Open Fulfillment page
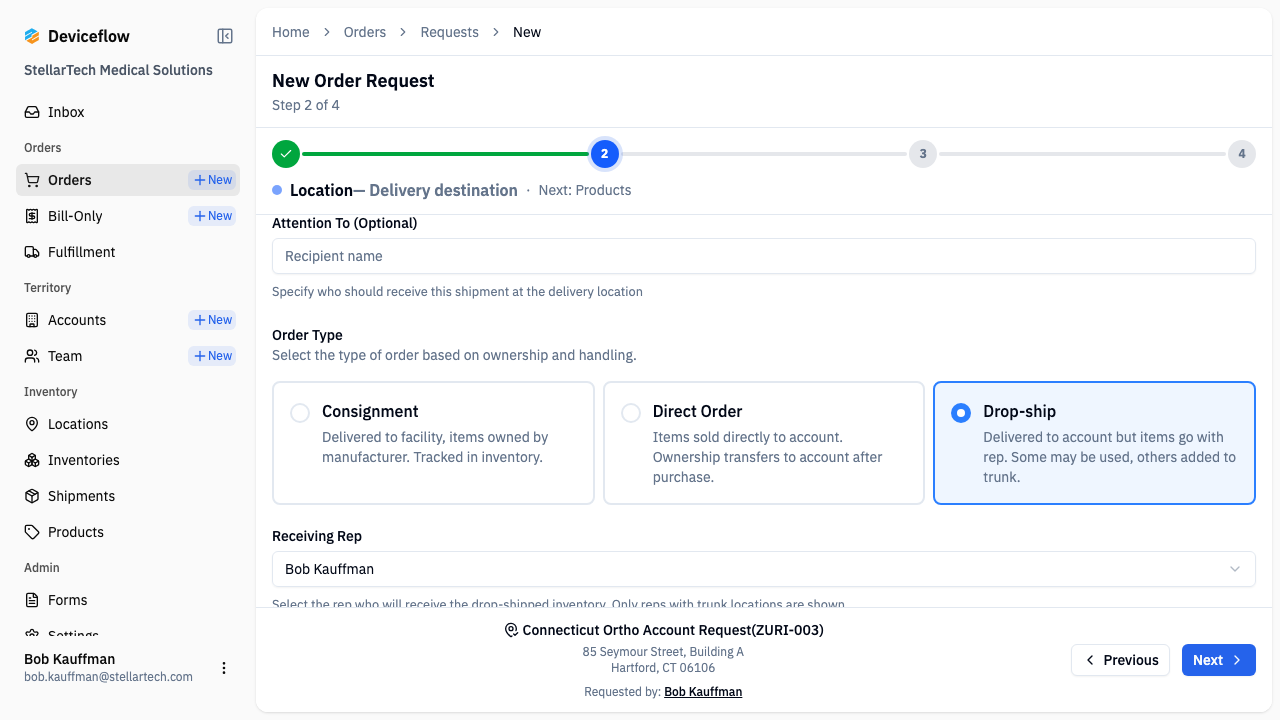The image size is (1280, 720). (128, 252)
